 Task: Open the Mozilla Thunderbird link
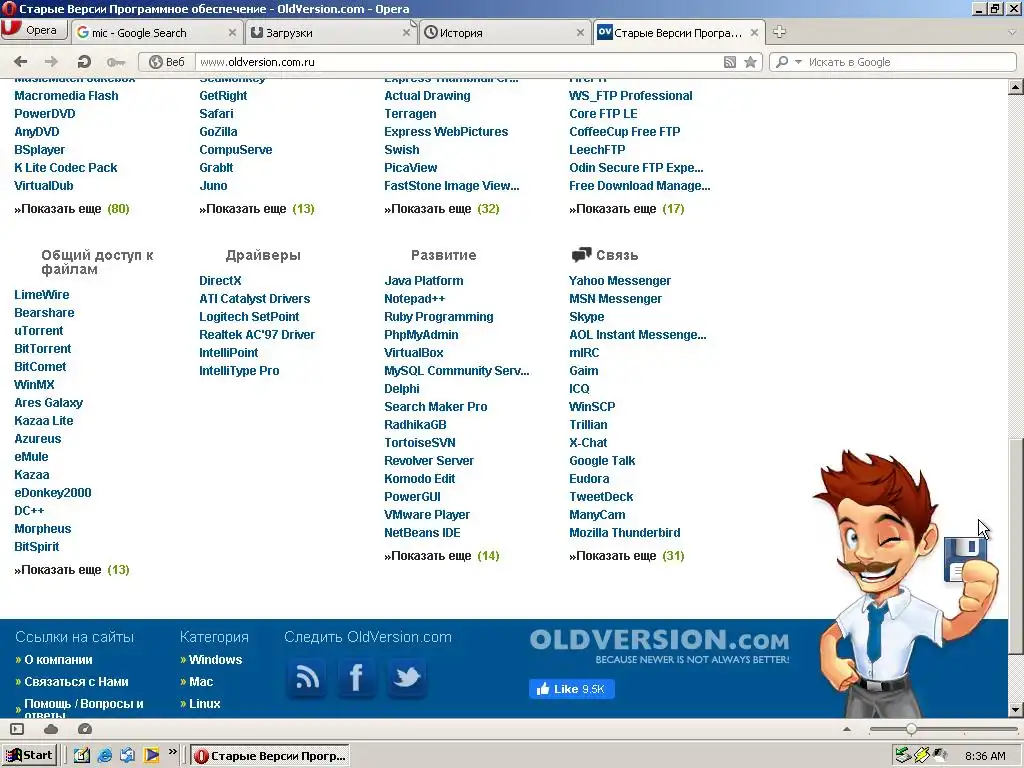click(x=624, y=533)
